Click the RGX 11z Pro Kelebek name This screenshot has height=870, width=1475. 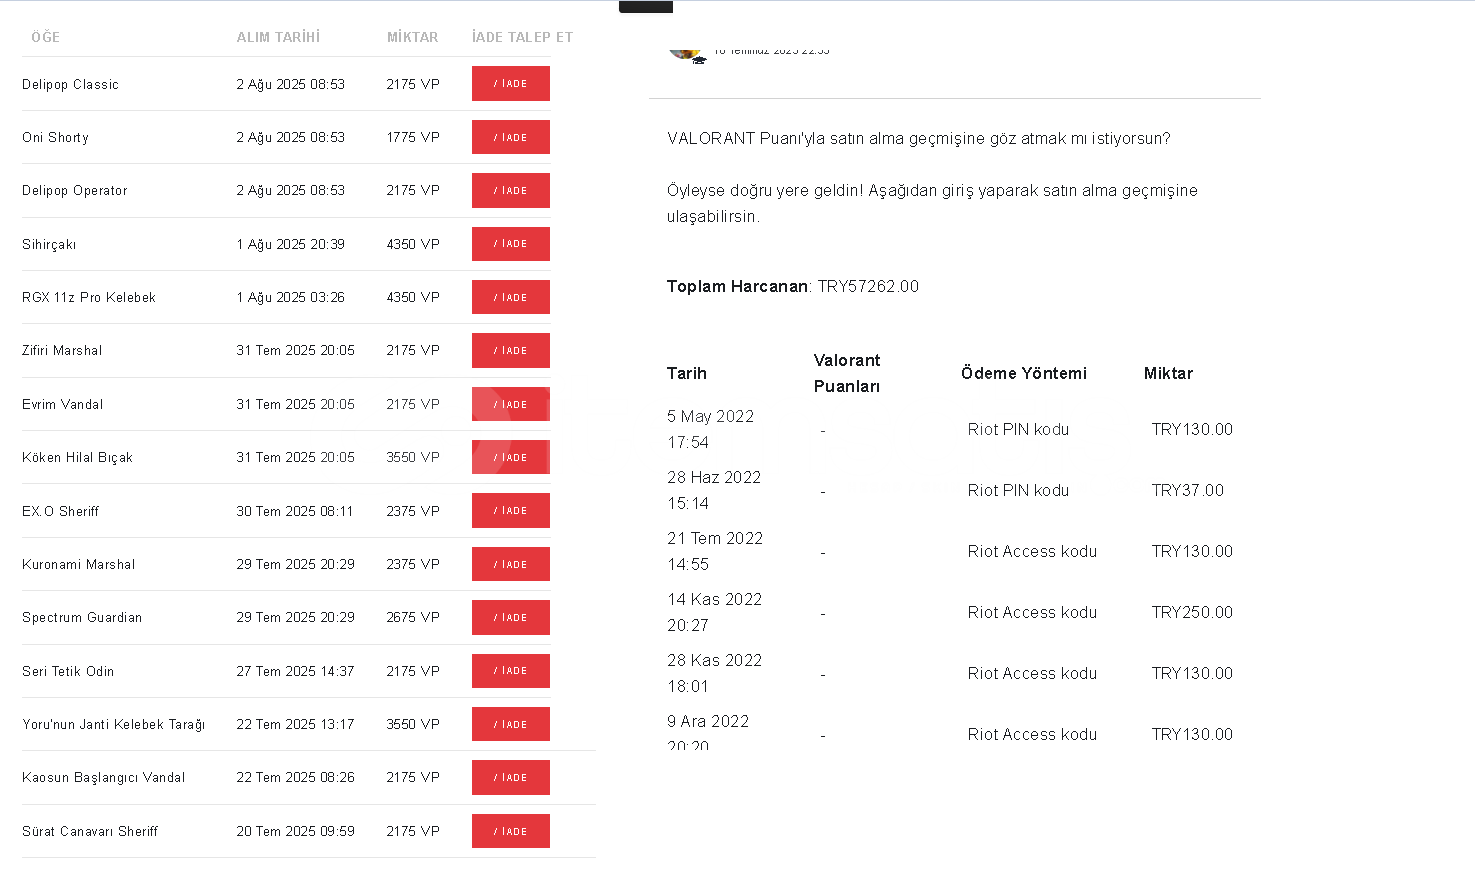[x=89, y=297]
